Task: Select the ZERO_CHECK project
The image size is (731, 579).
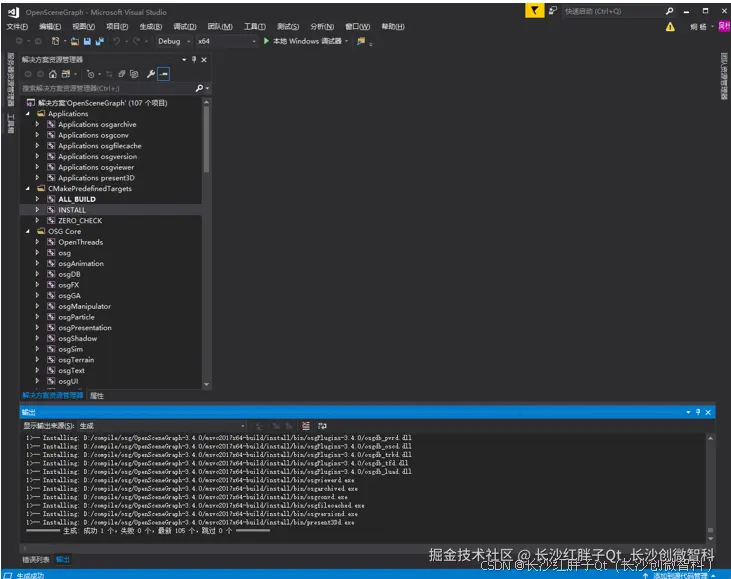Action: tap(80, 221)
